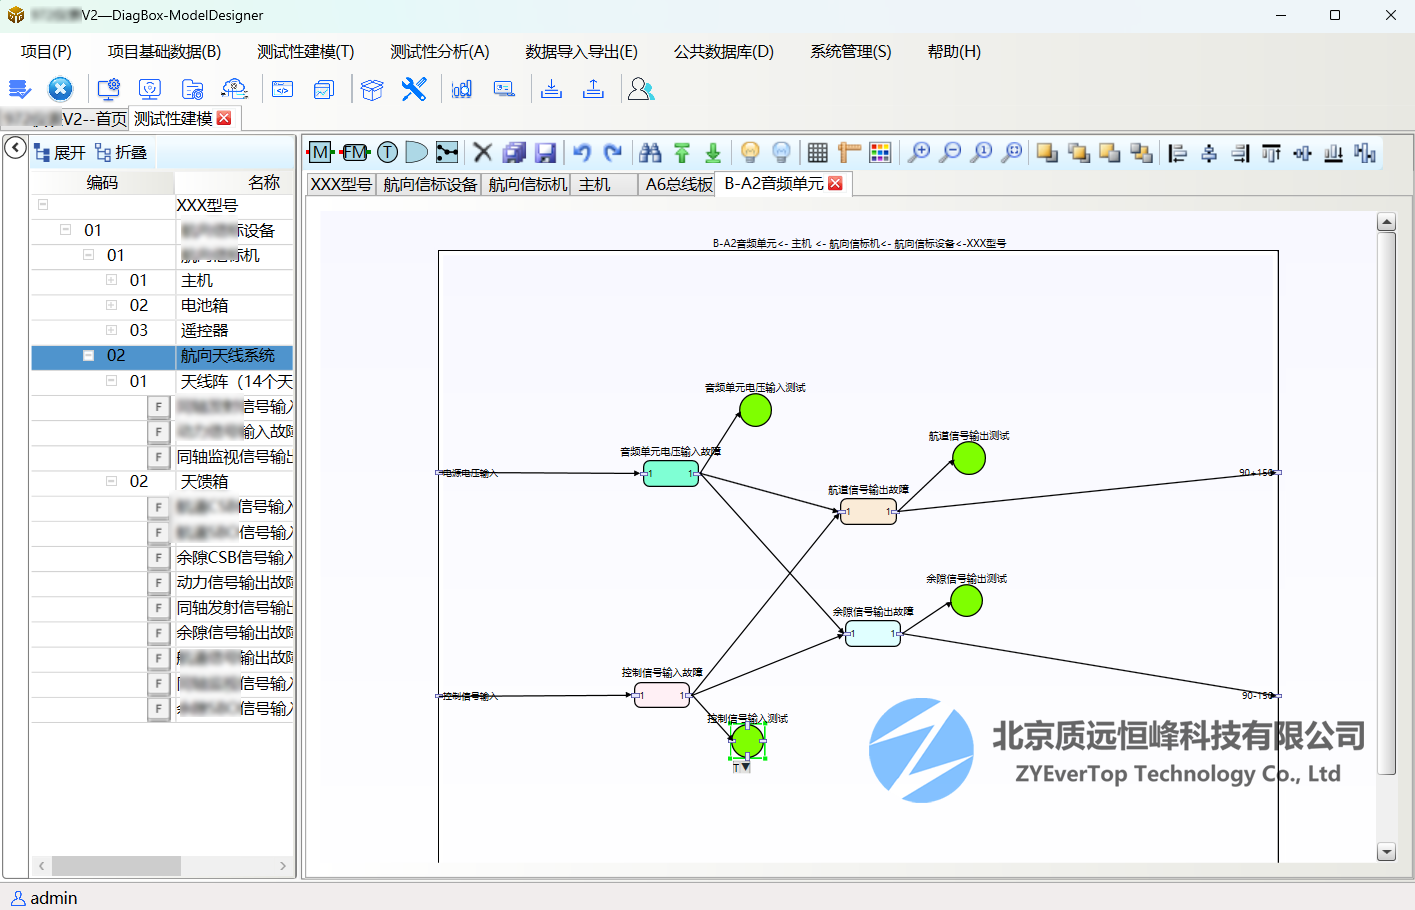Collapse the XXX型号 root tree node
This screenshot has height=910, width=1415.
[43, 204]
